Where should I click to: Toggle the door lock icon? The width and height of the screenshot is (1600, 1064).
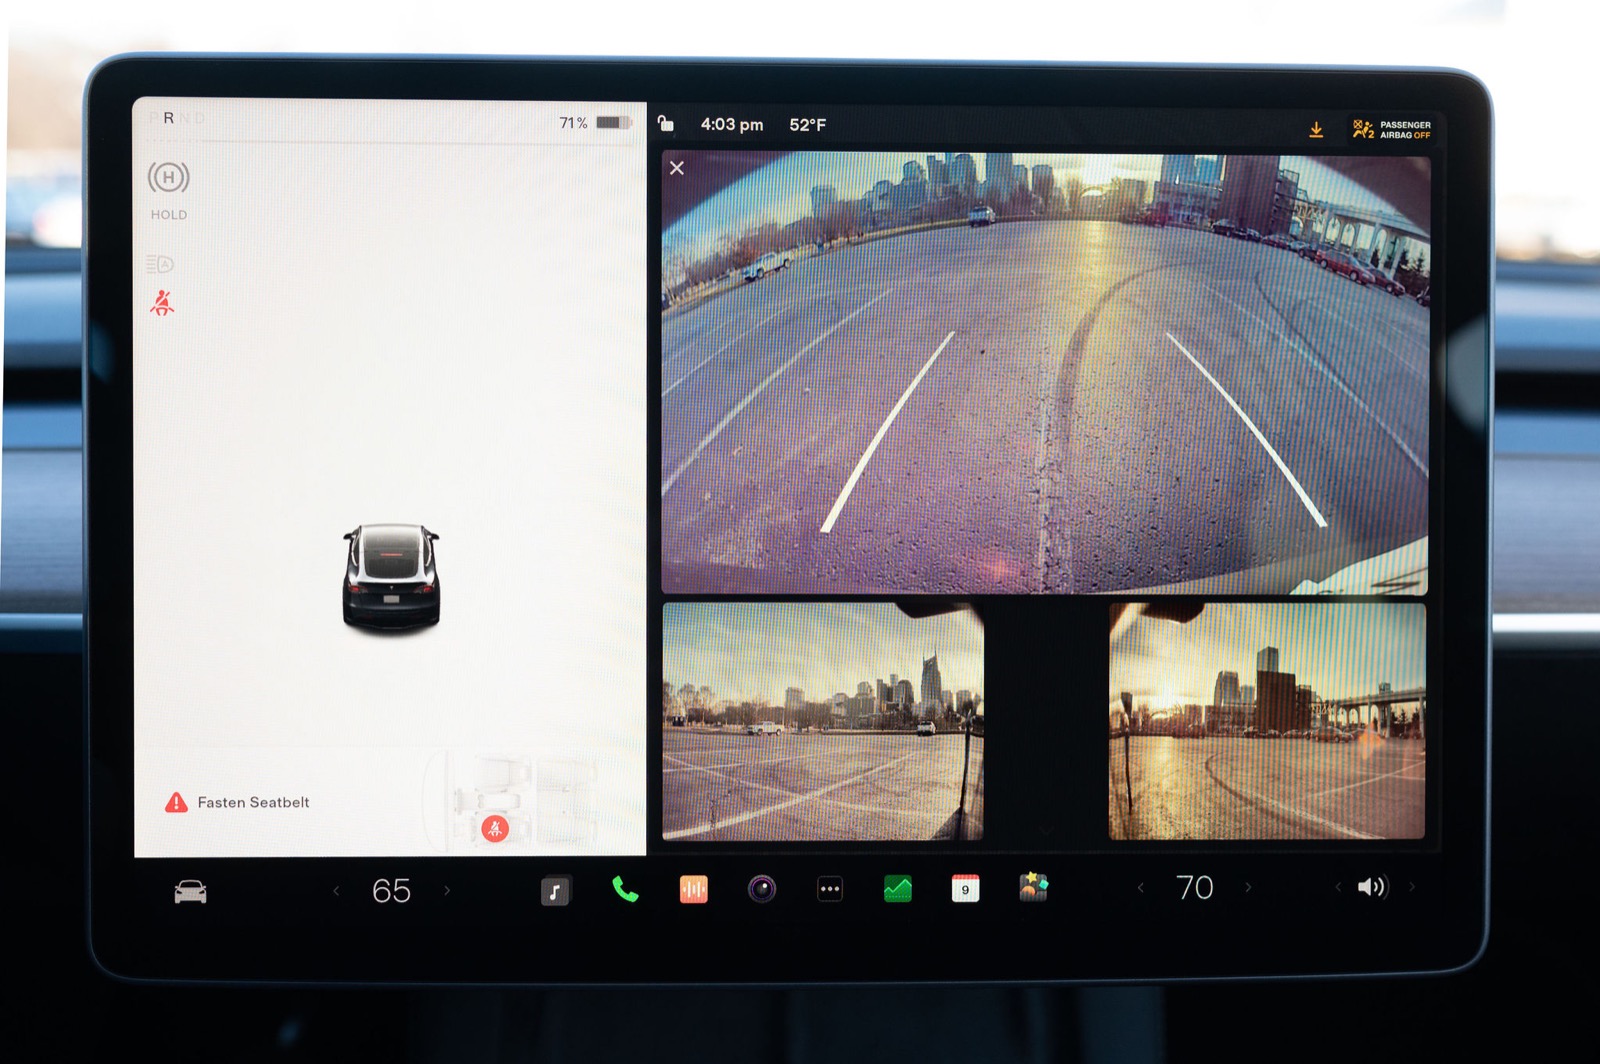point(666,124)
